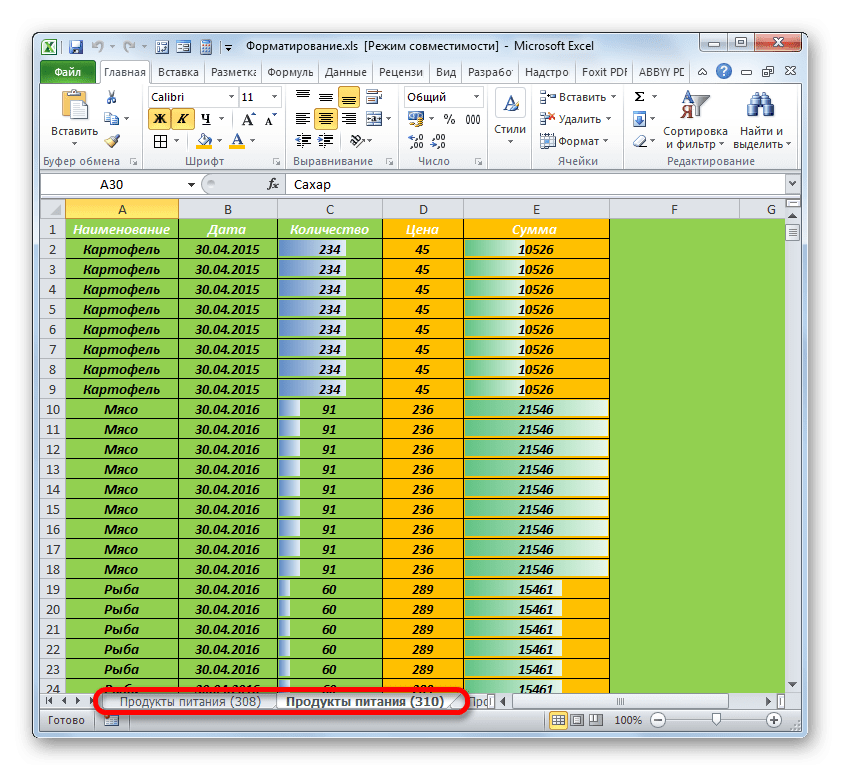Click the borders icon
This screenshot has height=771, width=841.
point(160,141)
